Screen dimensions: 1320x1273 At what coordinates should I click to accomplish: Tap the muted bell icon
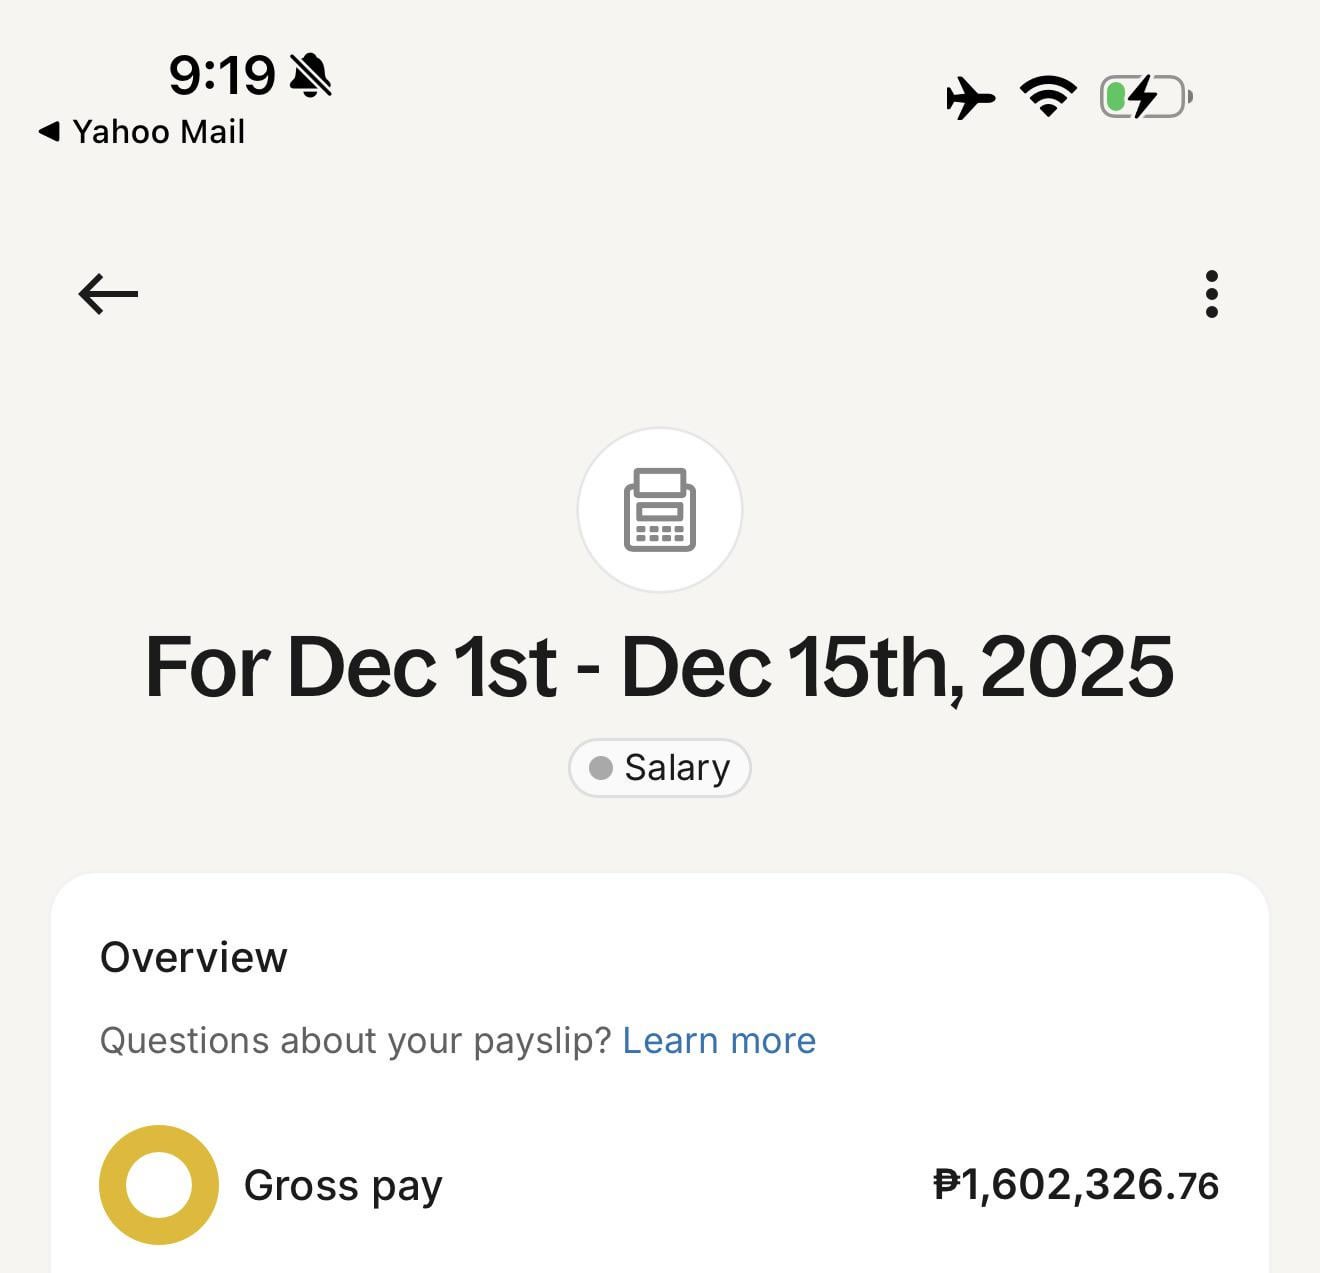310,75
